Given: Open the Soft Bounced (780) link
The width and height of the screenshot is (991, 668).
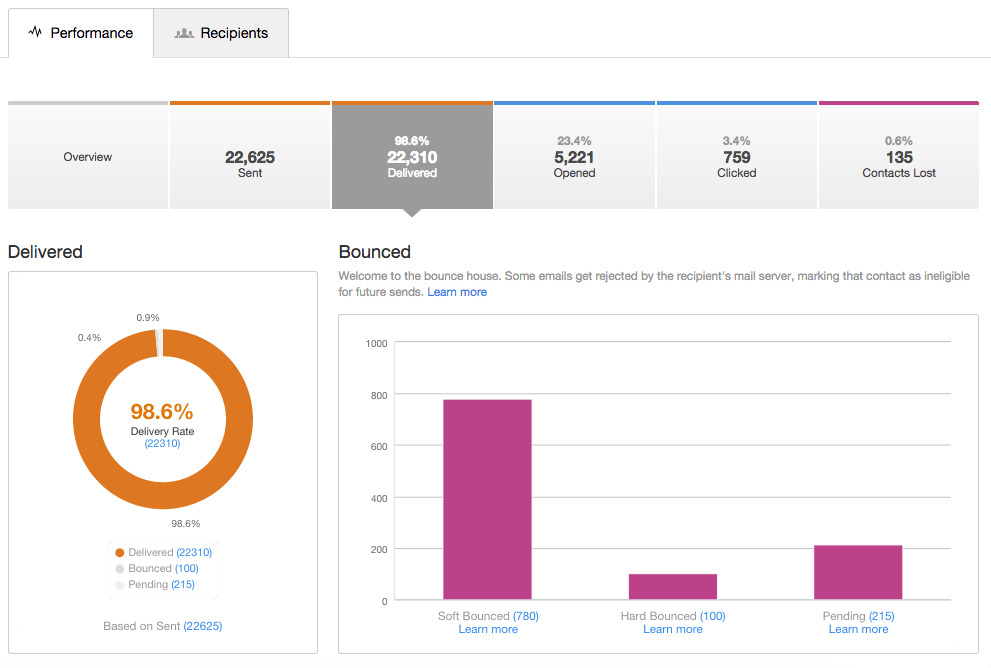Looking at the screenshot, I should click(x=489, y=616).
